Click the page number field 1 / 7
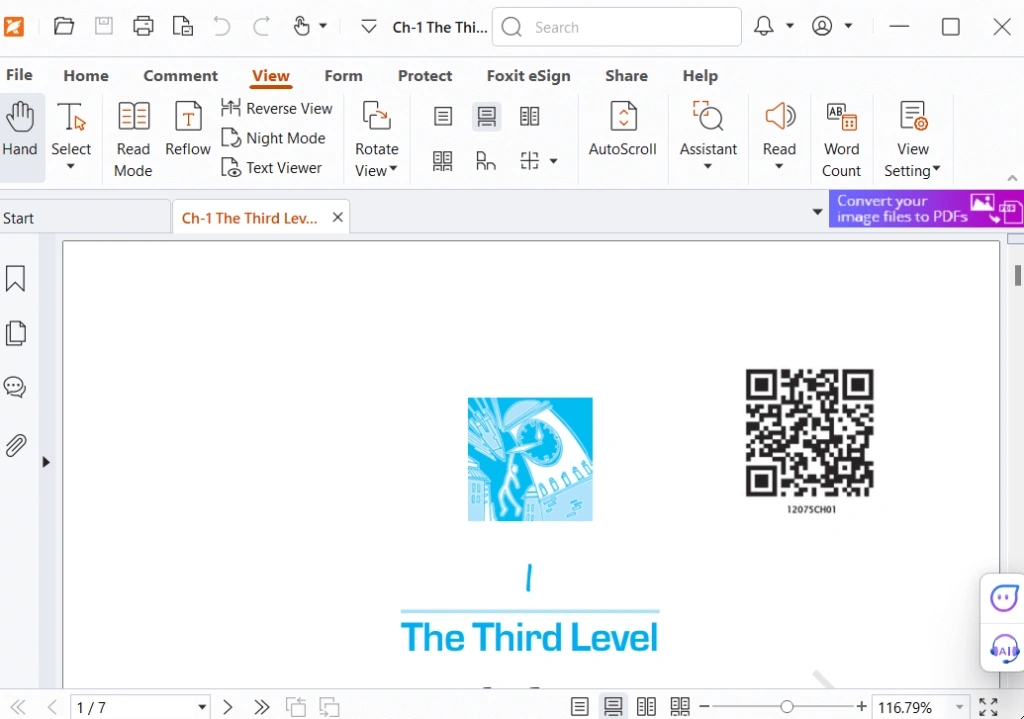 click(140, 708)
